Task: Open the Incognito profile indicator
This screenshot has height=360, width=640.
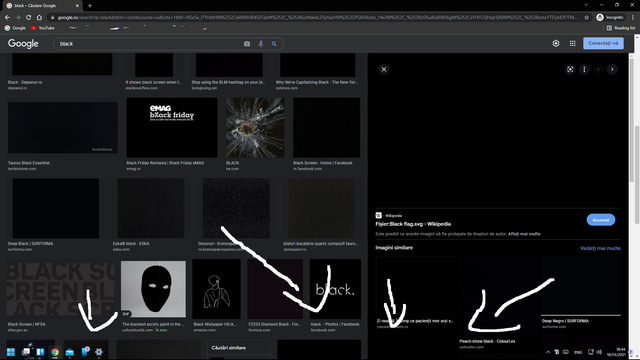Action: coord(610,18)
